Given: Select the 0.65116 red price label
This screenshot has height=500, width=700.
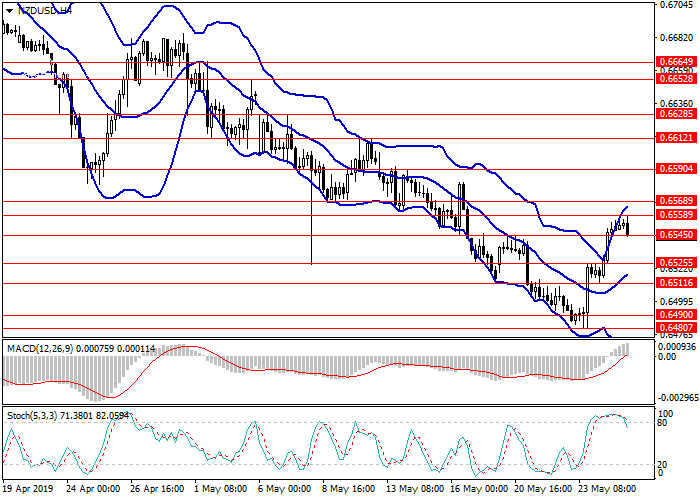Looking at the screenshot, I should (x=676, y=283).
